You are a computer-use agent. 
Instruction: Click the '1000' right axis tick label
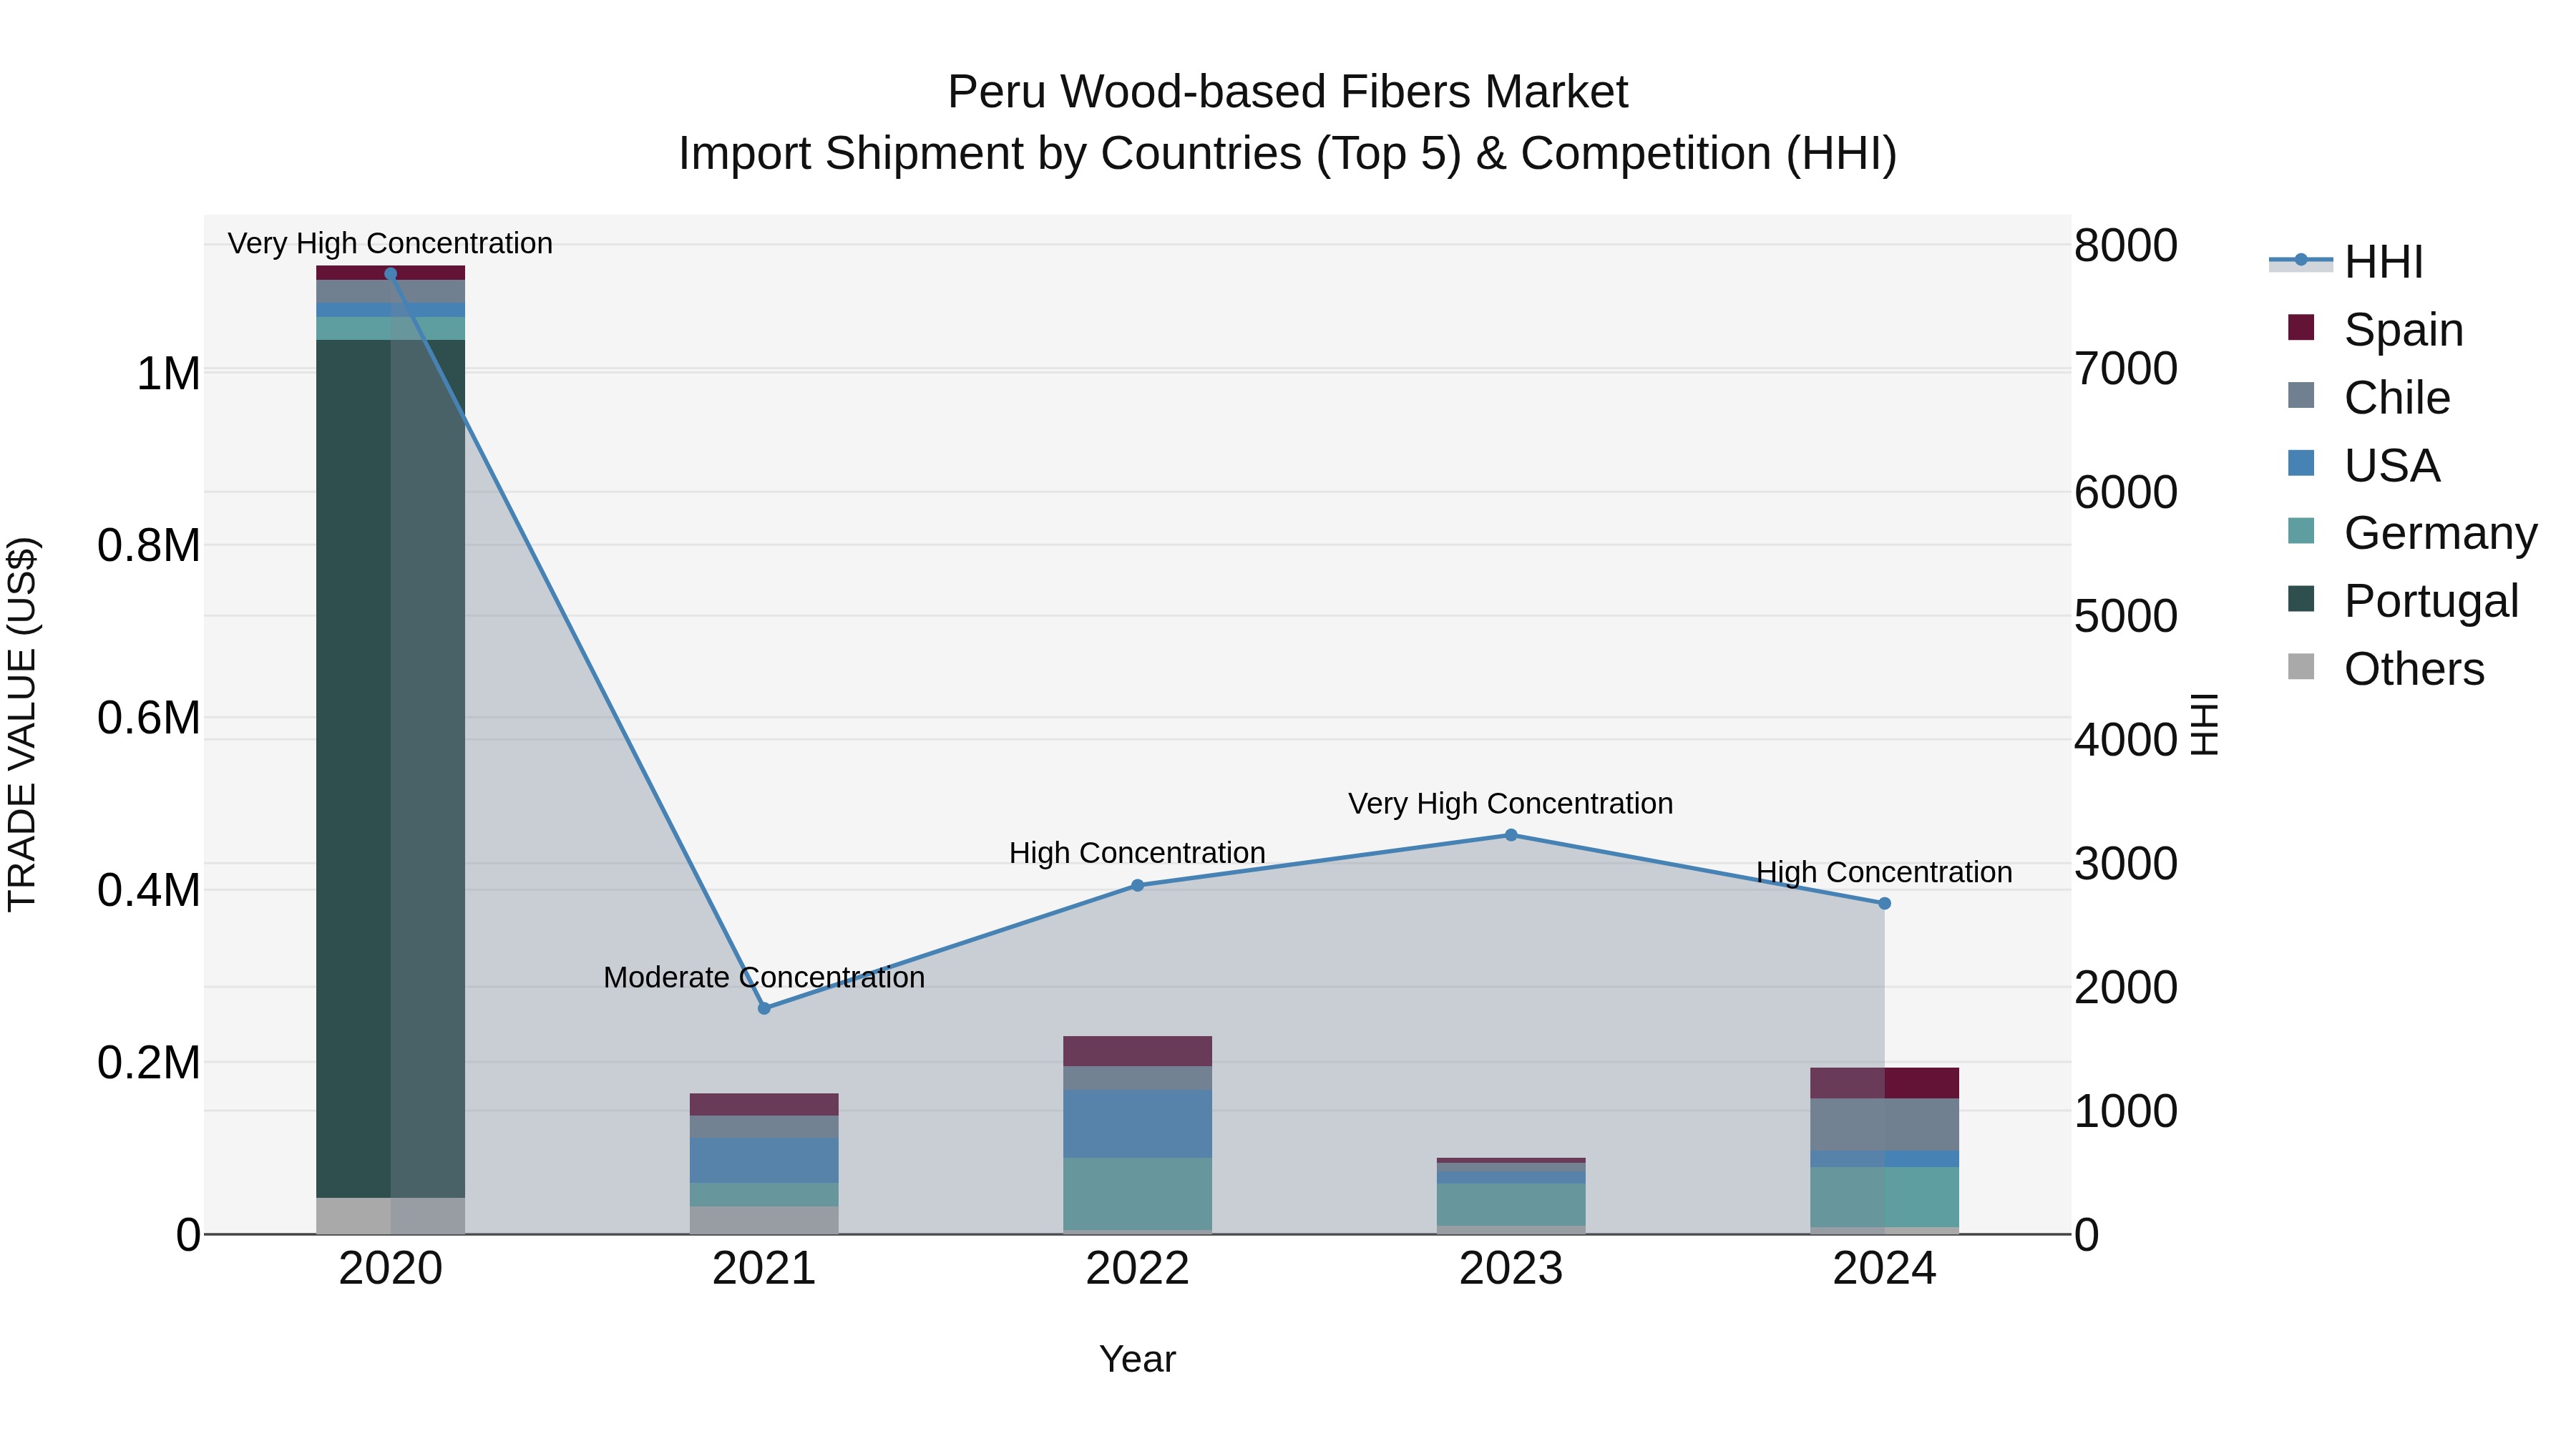click(2126, 1111)
